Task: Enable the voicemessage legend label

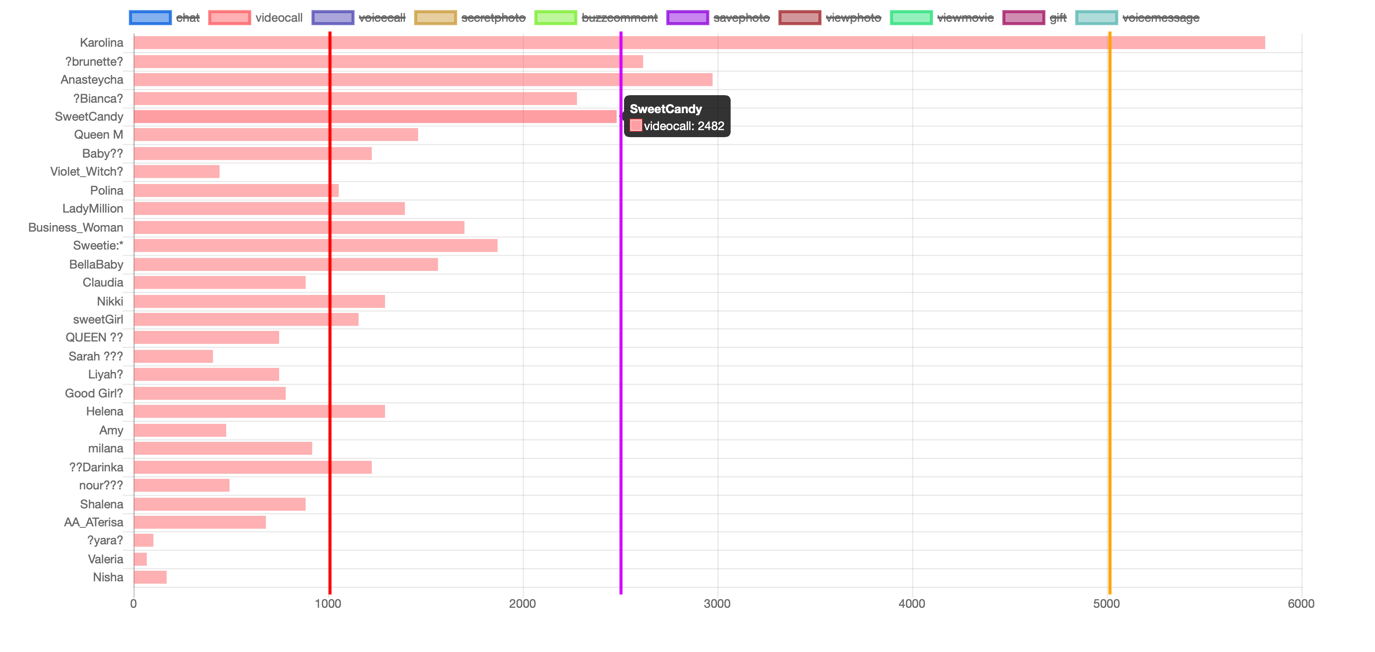Action: pyautogui.click(x=1161, y=17)
